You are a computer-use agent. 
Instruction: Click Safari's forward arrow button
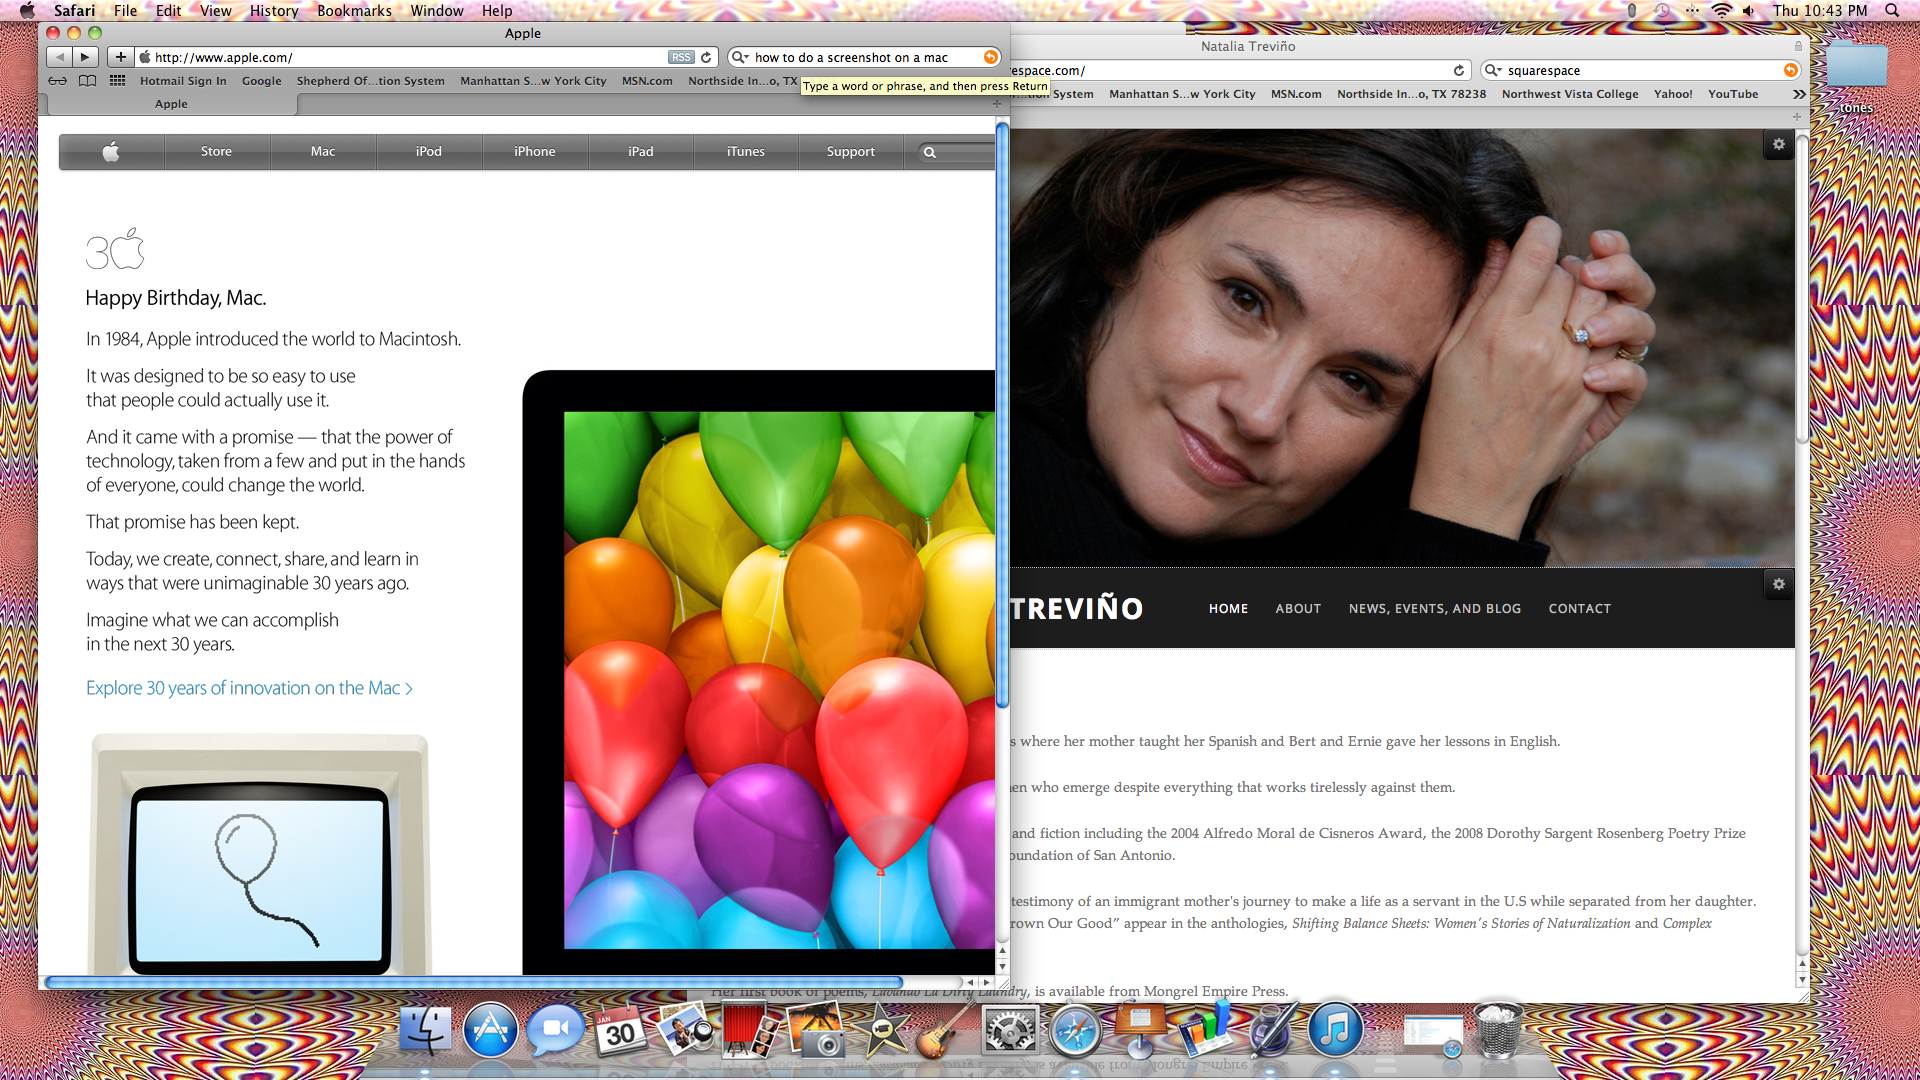point(85,57)
